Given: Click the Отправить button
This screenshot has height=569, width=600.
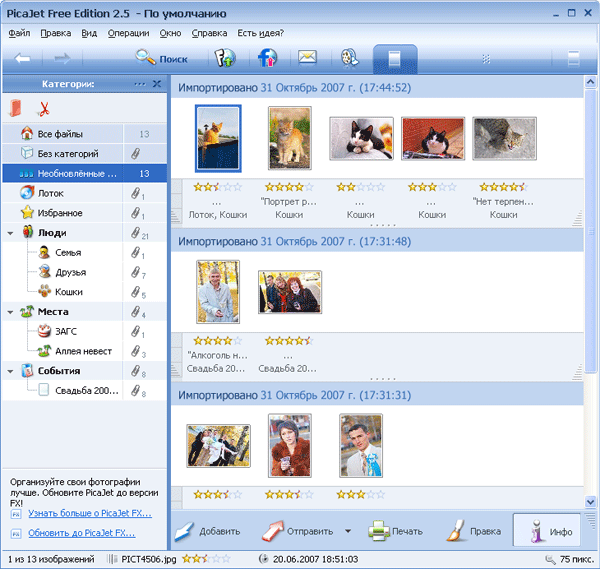Looking at the screenshot, I should click(298, 531).
